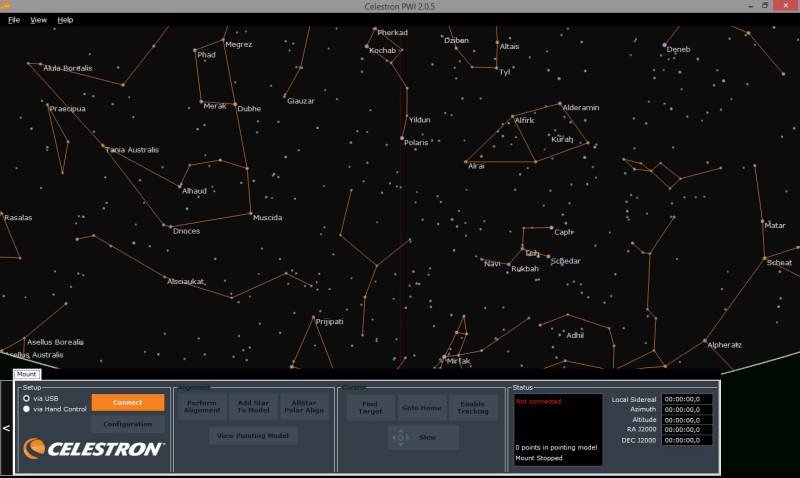Select the star Giauzar
The height and width of the screenshot is (478, 800).
pos(285,96)
